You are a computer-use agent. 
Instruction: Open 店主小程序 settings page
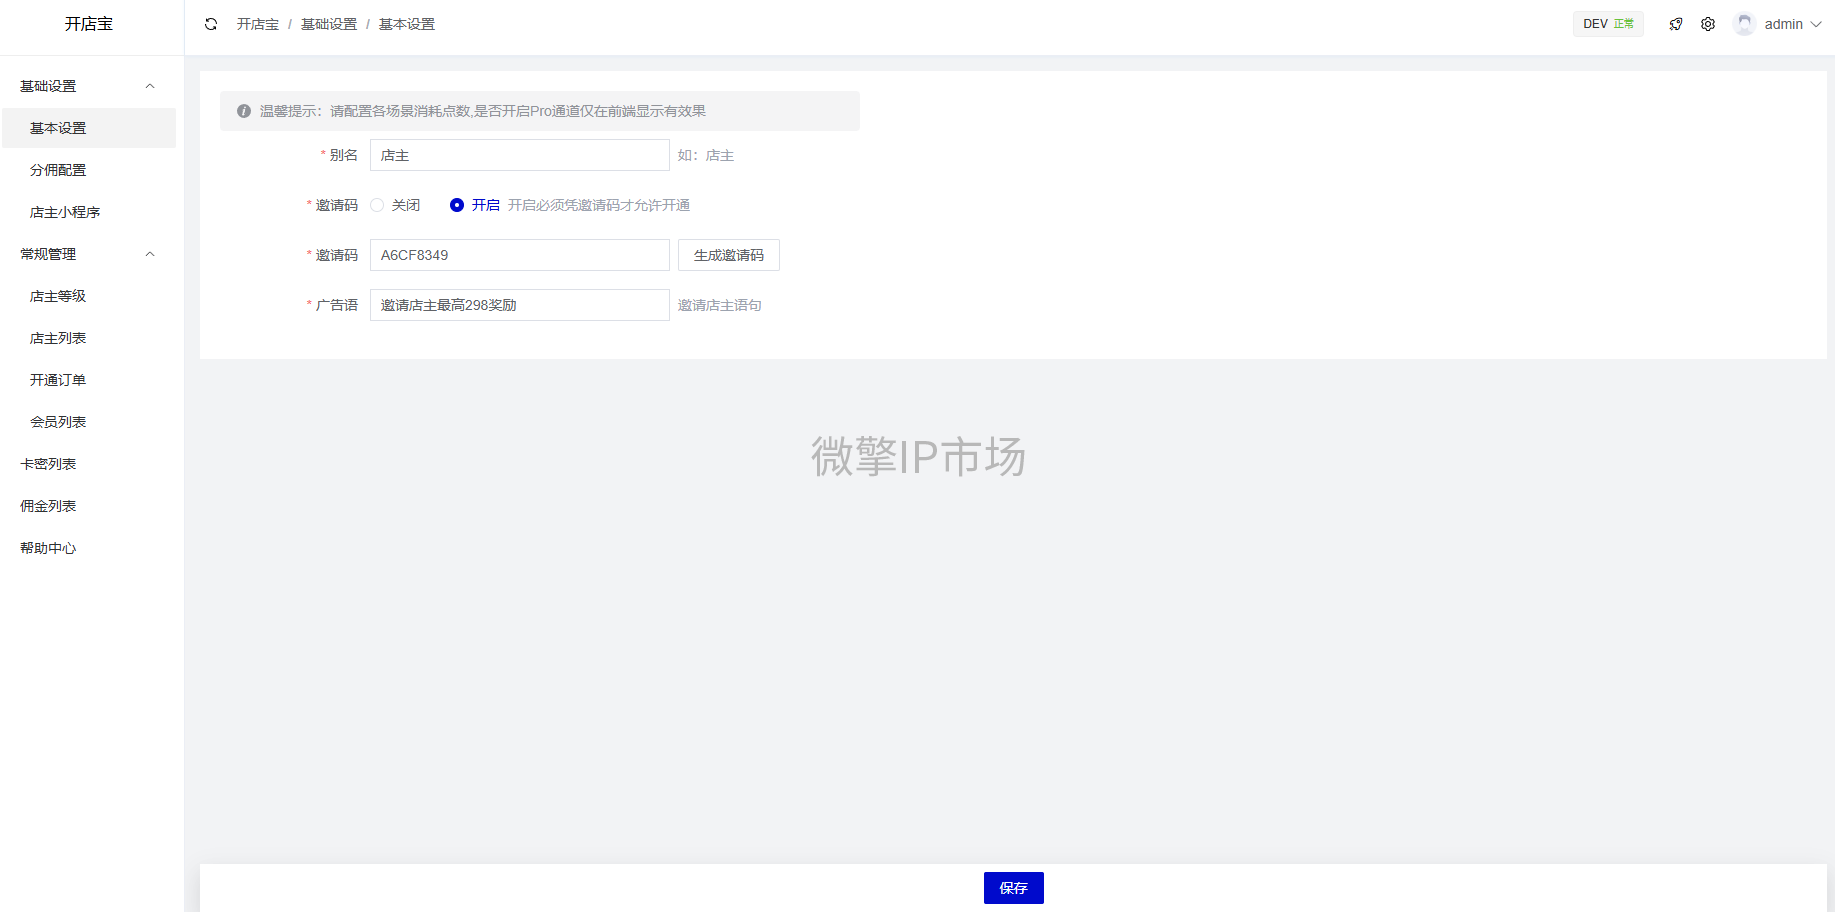tap(65, 212)
